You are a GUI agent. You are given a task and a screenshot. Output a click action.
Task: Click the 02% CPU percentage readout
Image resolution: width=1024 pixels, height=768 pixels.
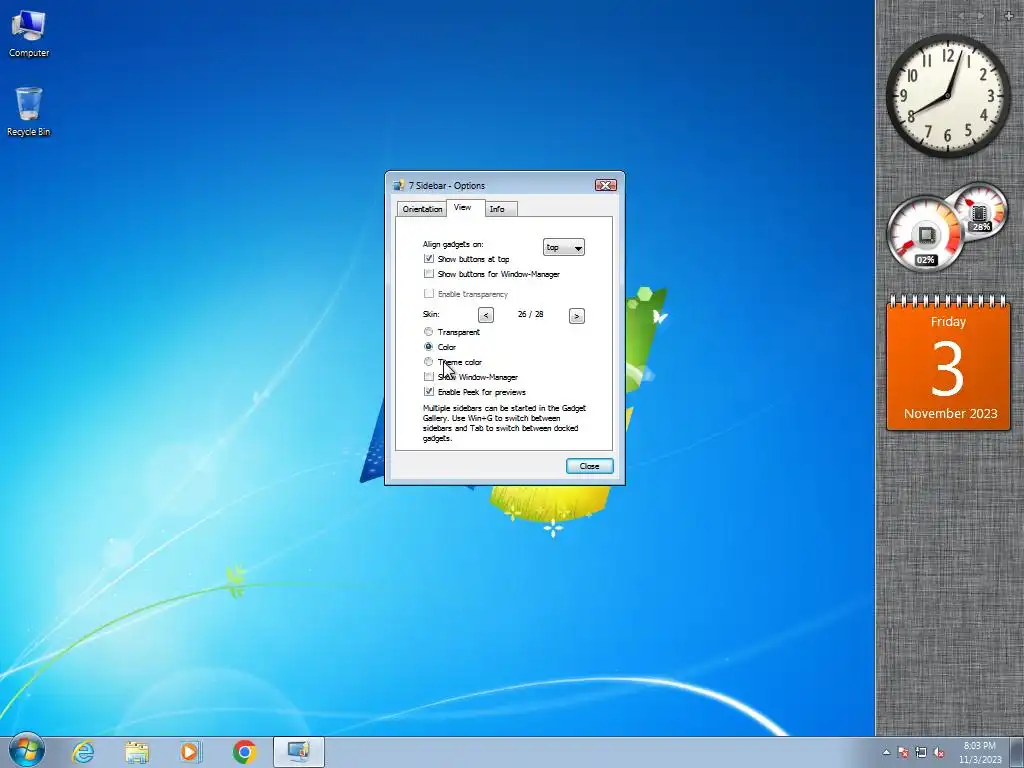925,260
